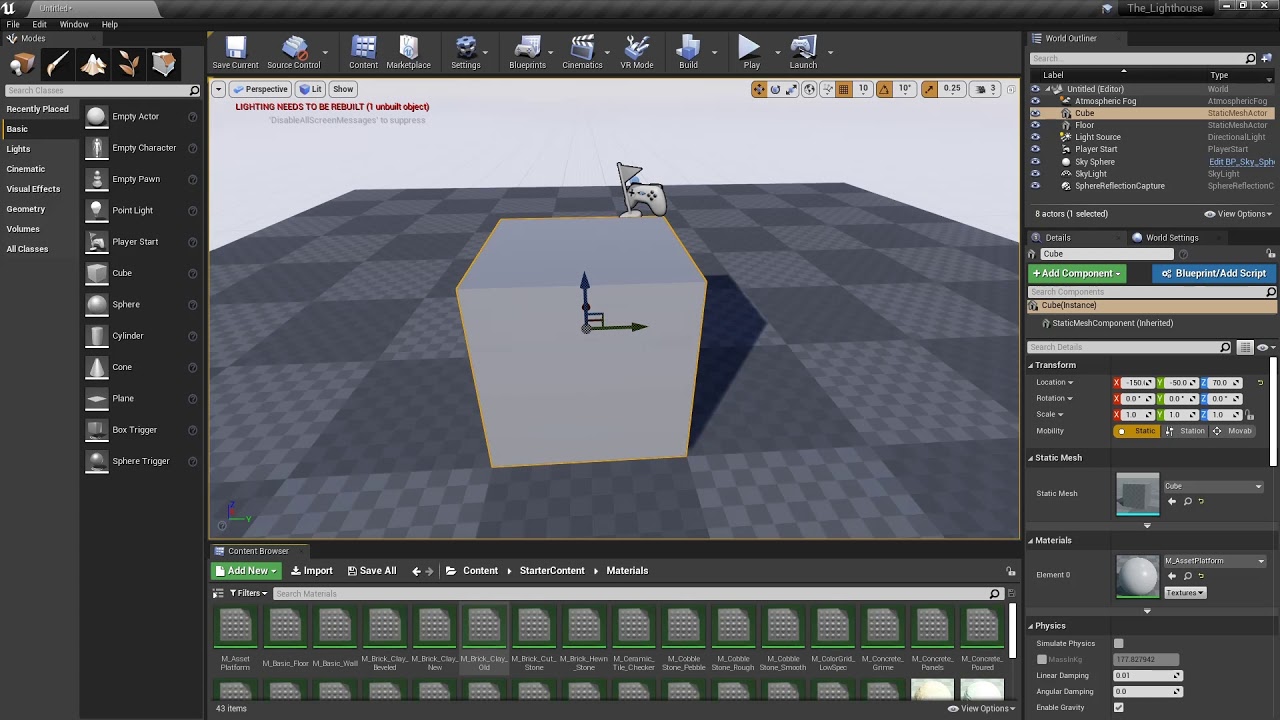Open the Lit view mode dropdown
This screenshot has height=720, width=1280.
click(311, 89)
